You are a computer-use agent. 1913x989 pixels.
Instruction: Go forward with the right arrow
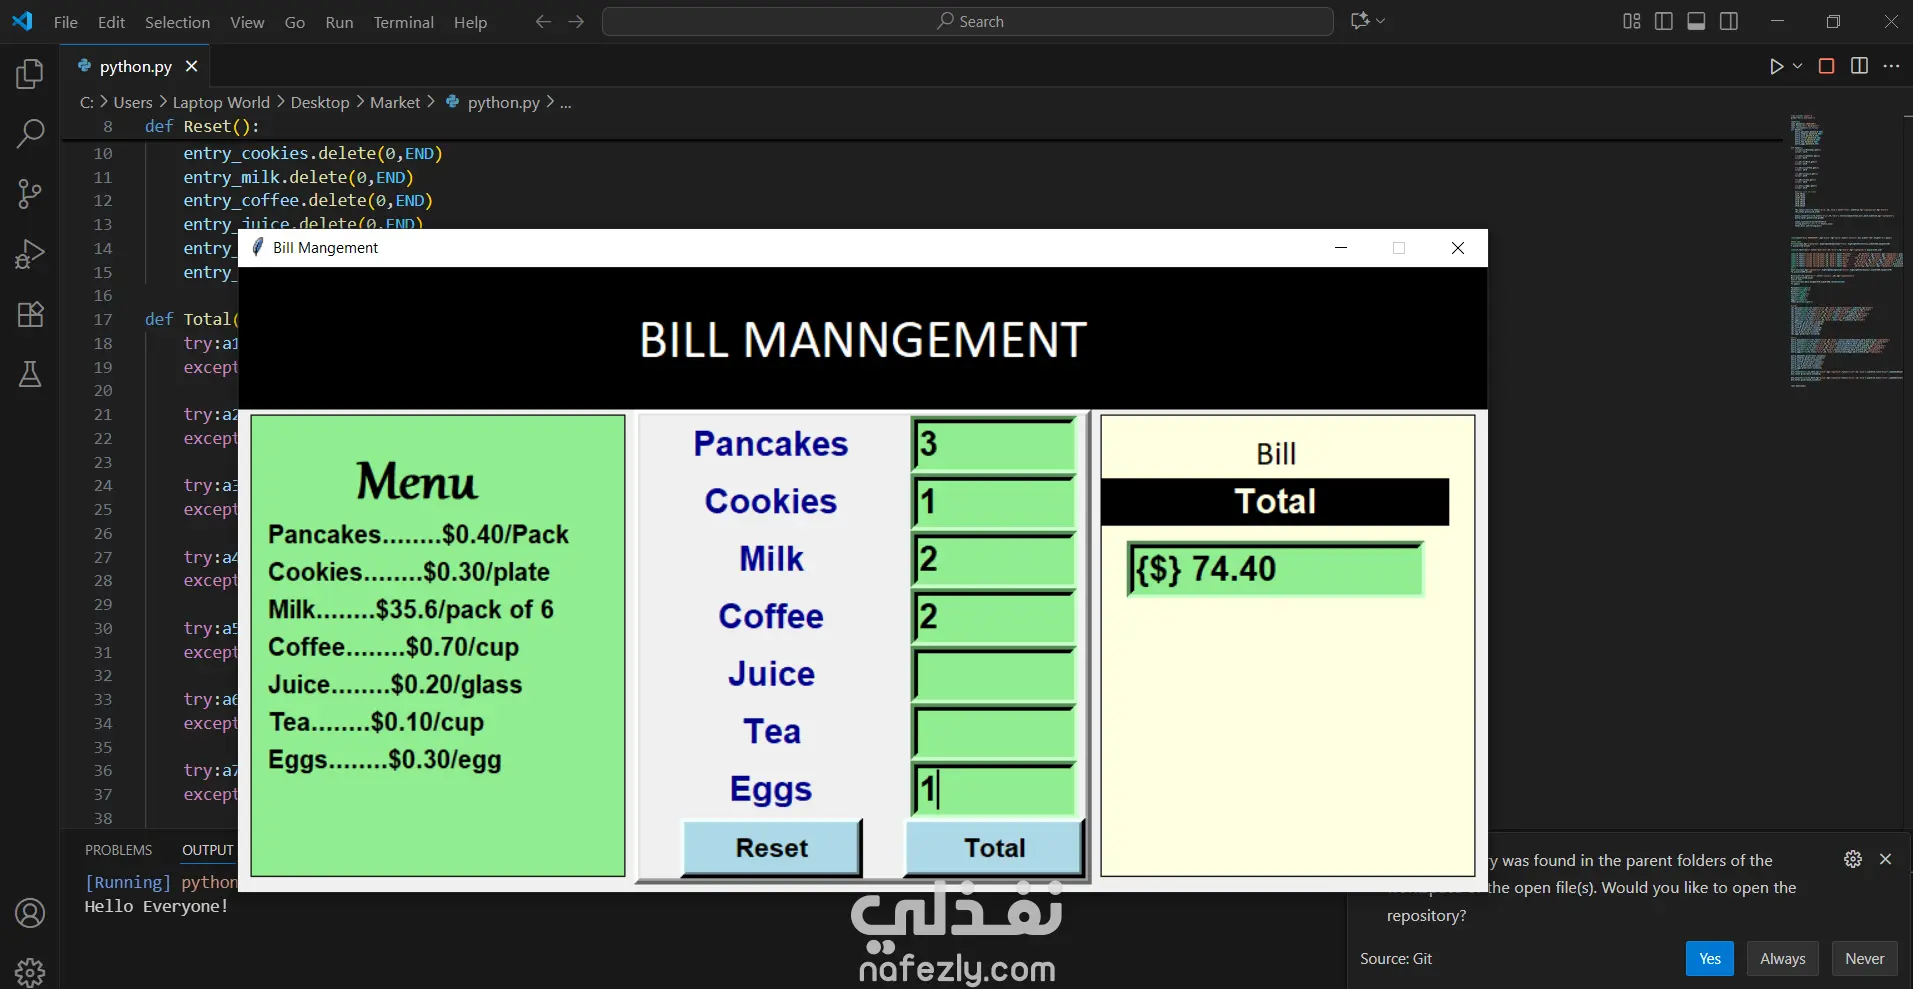(576, 21)
